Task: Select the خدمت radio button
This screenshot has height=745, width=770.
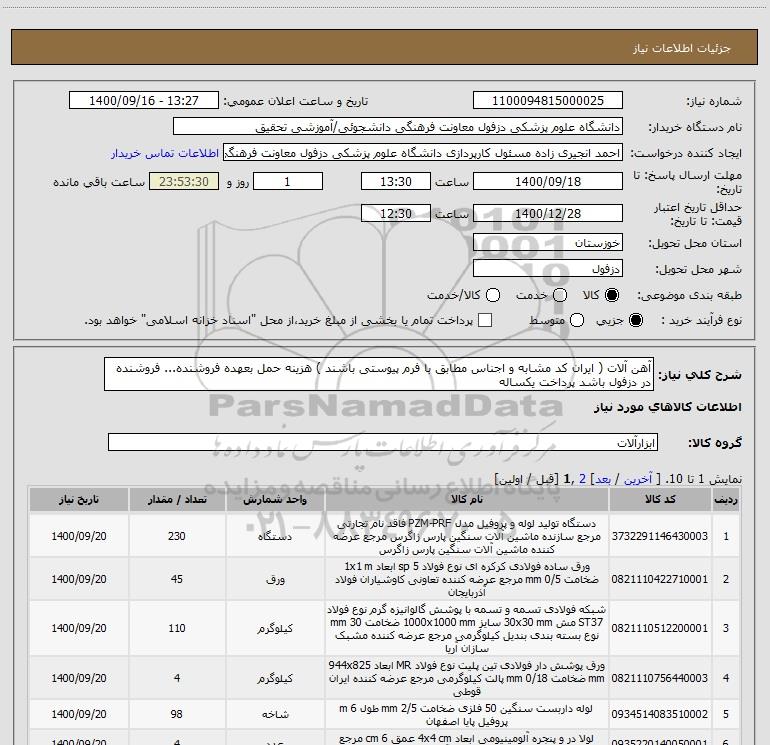Action: coord(560,295)
